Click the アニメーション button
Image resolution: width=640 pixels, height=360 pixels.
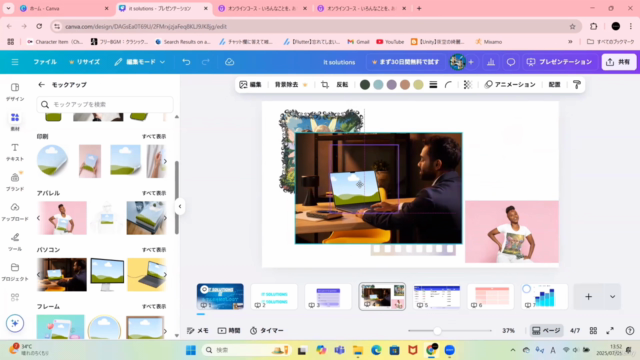[x=510, y=84]
